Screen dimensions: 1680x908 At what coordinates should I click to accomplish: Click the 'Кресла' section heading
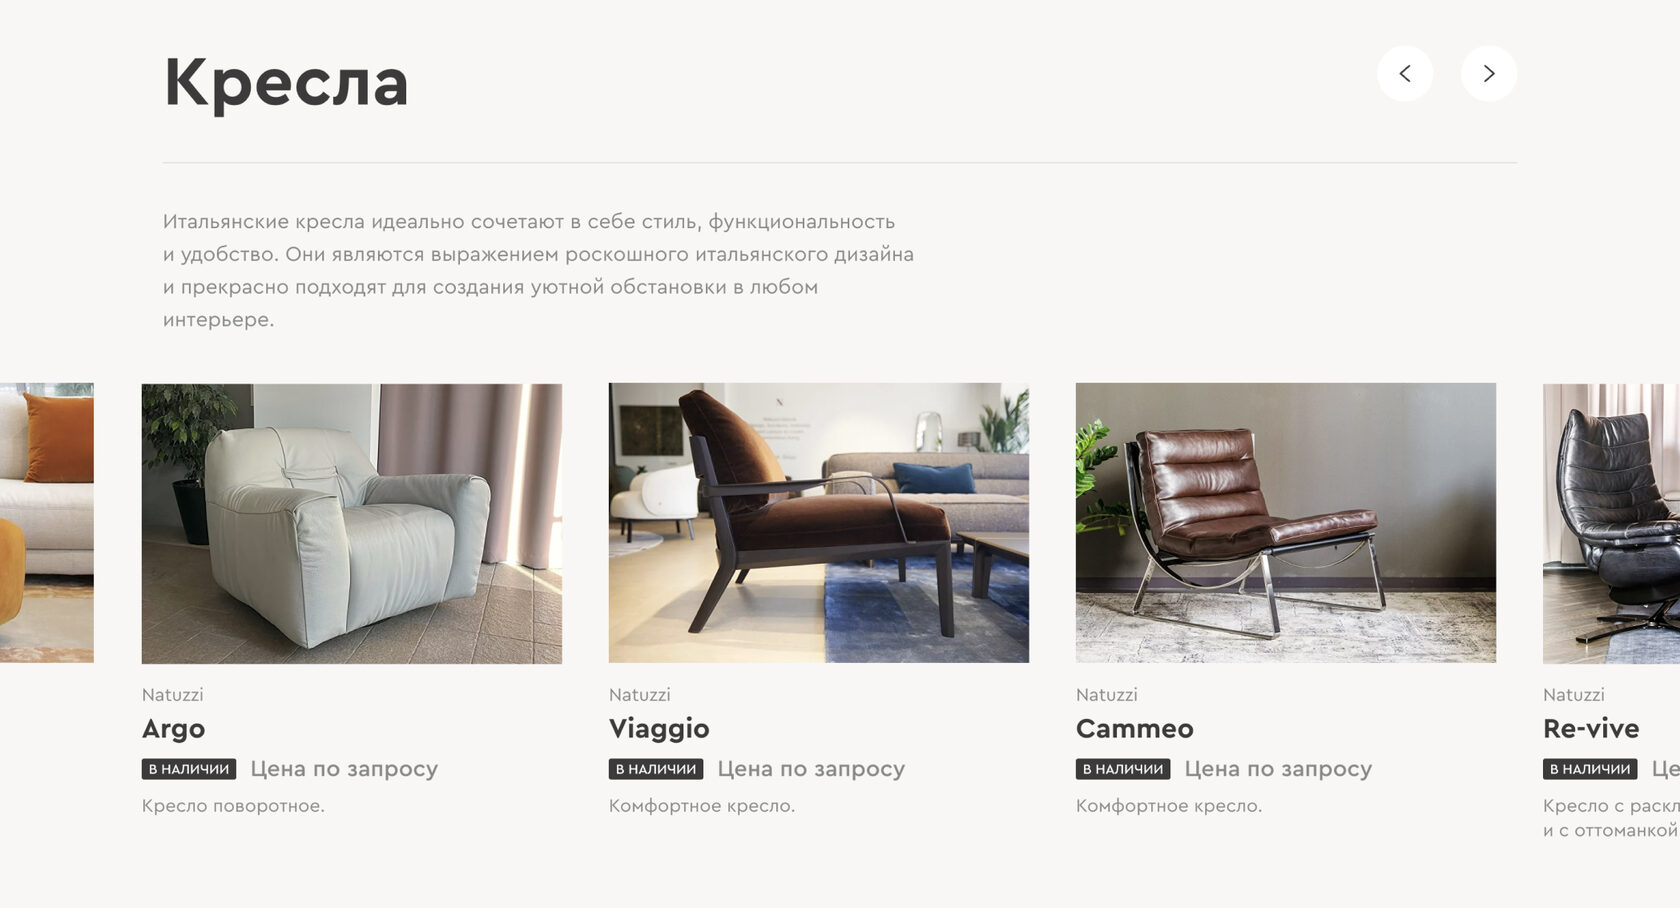point(286,83)
